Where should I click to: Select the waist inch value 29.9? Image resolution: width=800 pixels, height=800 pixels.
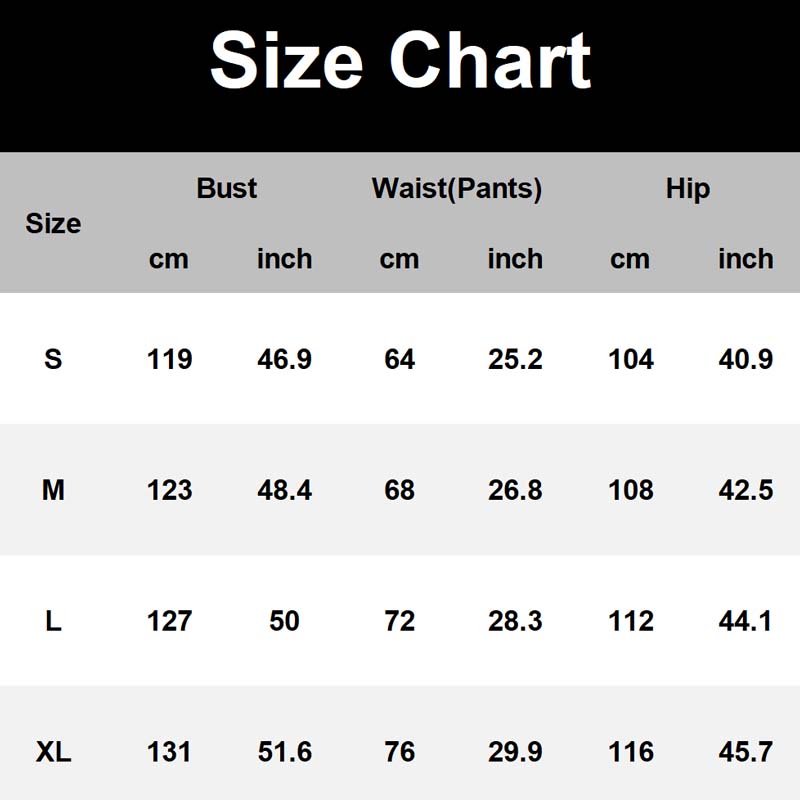click(x=515, y=752)
